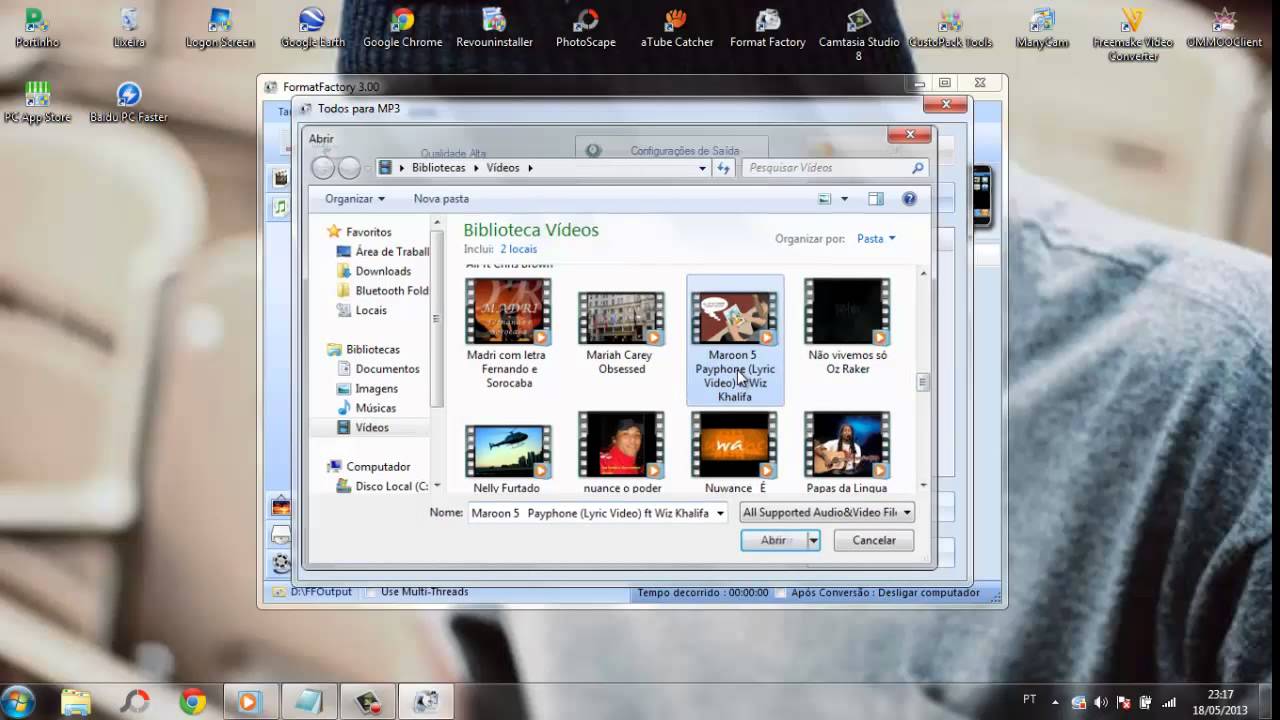1280x720 pixels.
Task: Toggle Após Conversão Desligar computador checkbox
Action: tap(781, 592)
